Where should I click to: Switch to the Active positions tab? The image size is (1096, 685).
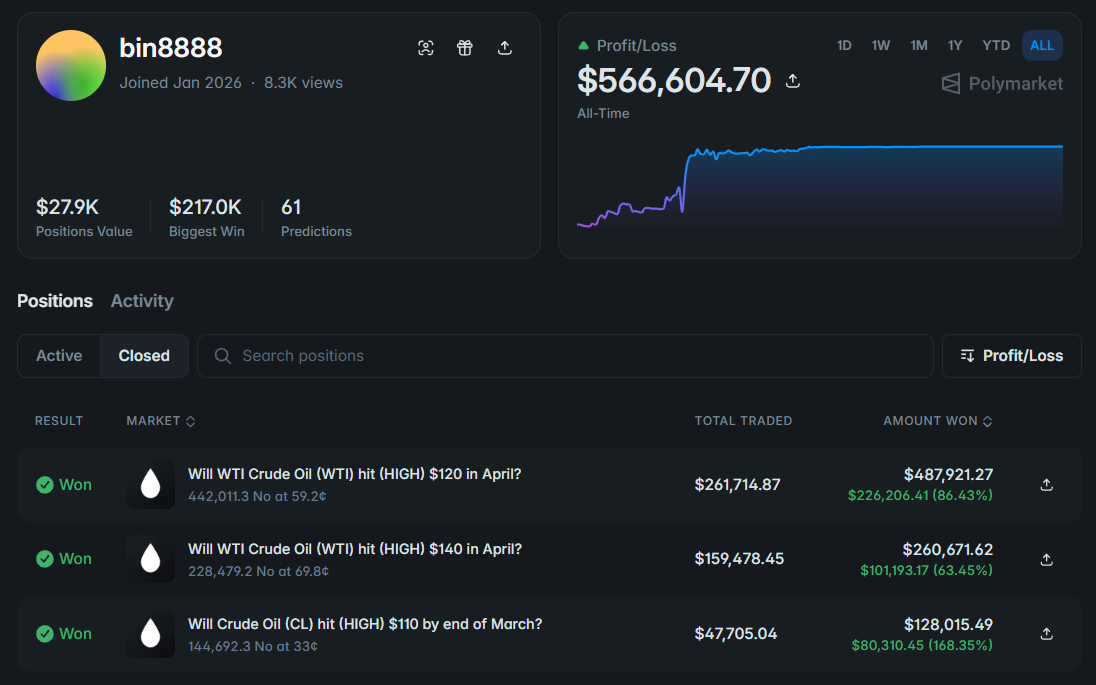pos(59,356)
